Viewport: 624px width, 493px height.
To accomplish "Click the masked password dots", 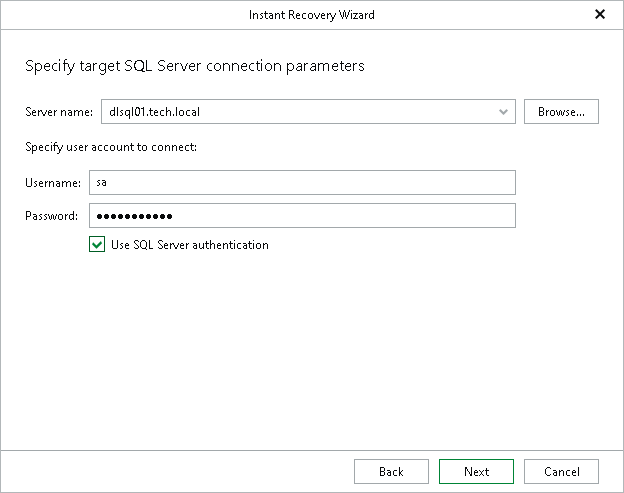I will [135, 216].
